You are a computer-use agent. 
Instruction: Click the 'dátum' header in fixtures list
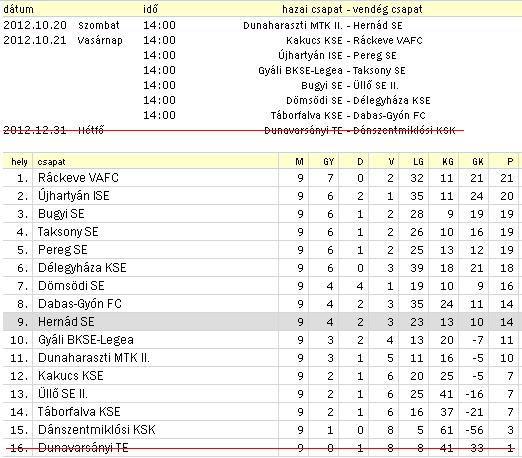[x=19, y=9]
